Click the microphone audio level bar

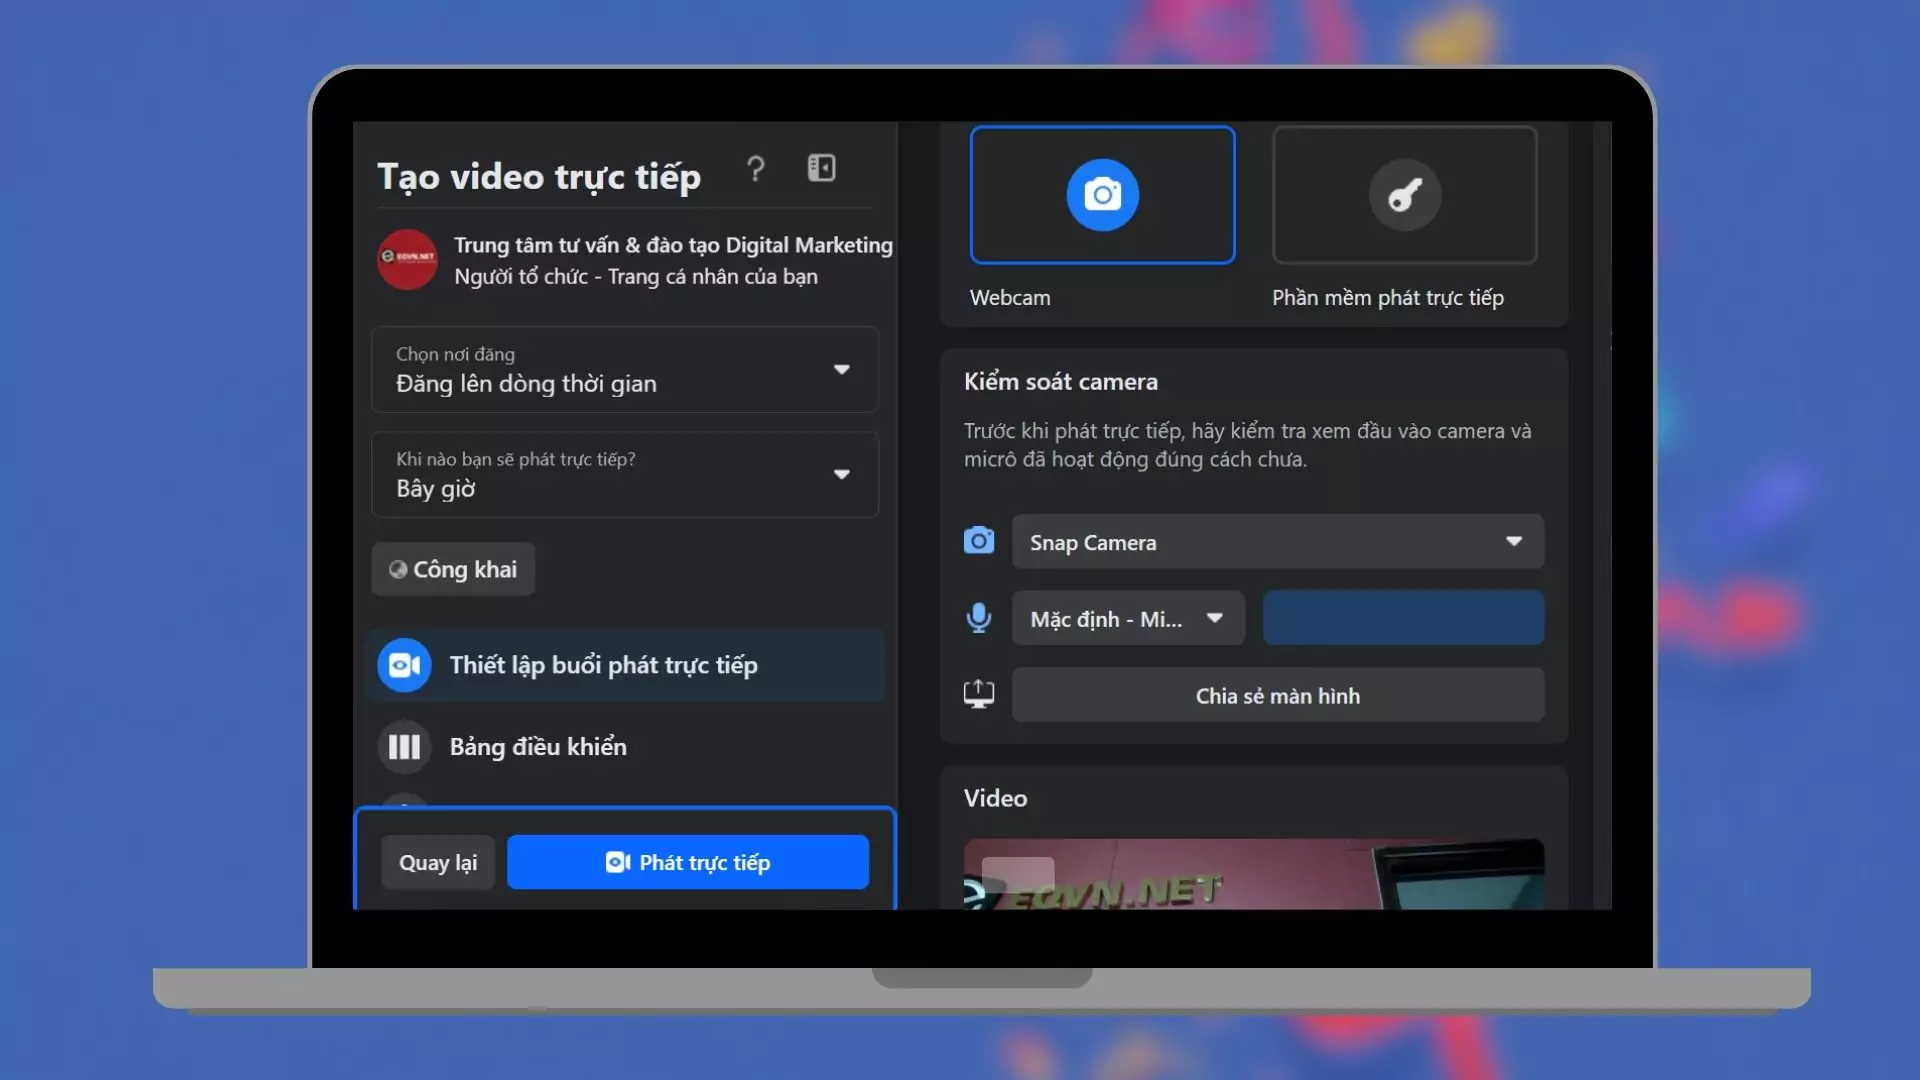click(1402, 618)
